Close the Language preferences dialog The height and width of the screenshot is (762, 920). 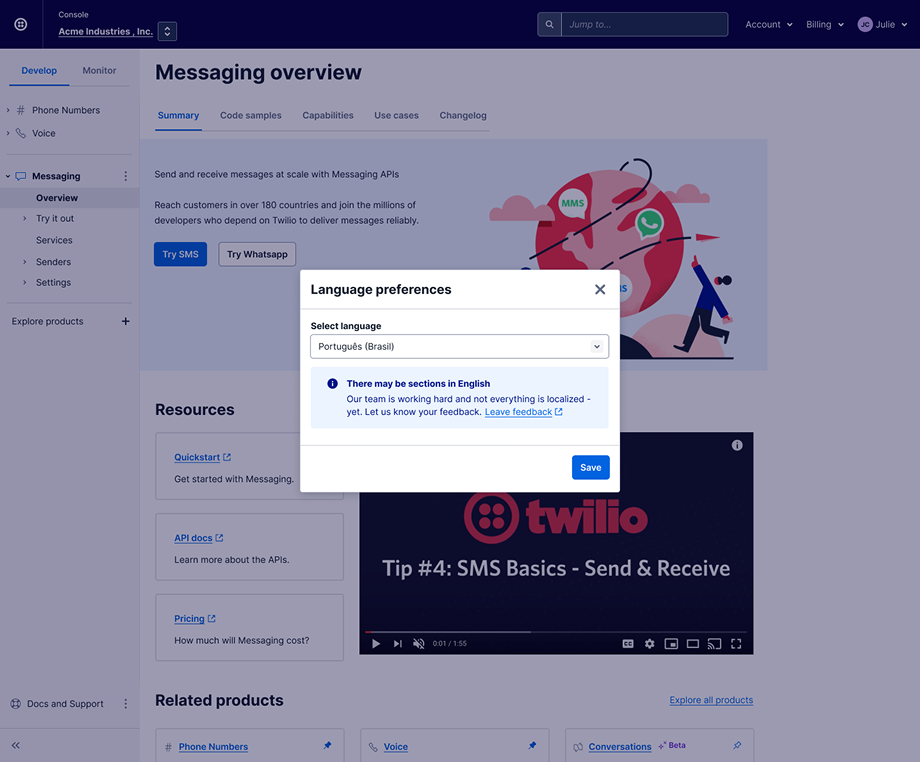click(x=600, y=289)
